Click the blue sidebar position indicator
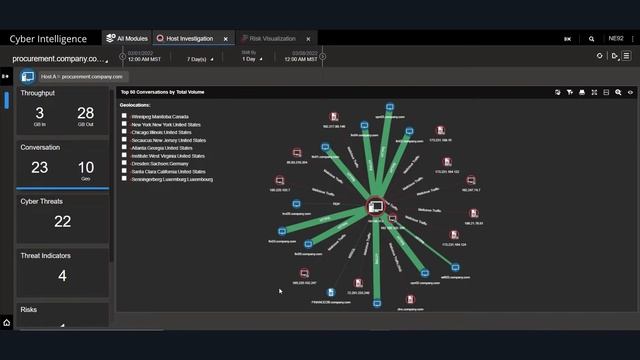The height and width of the screenshot is (360, 640). (7, 100)
